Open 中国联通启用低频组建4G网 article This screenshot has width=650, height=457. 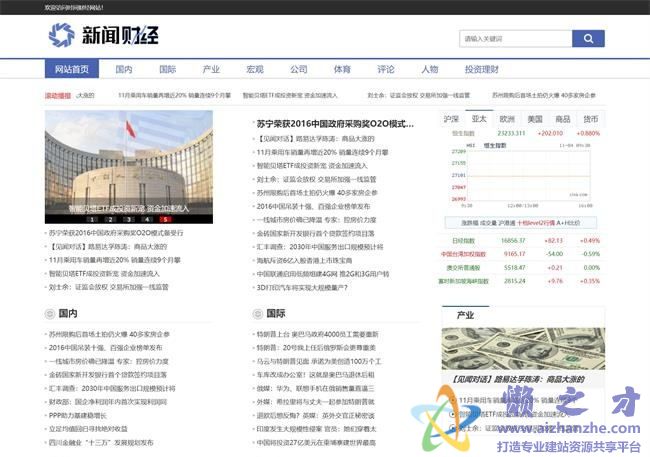pos(323,274)
